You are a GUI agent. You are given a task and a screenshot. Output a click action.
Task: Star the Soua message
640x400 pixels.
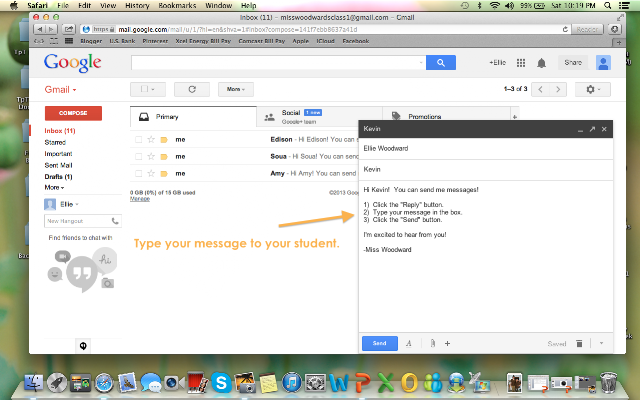(151, 156)
